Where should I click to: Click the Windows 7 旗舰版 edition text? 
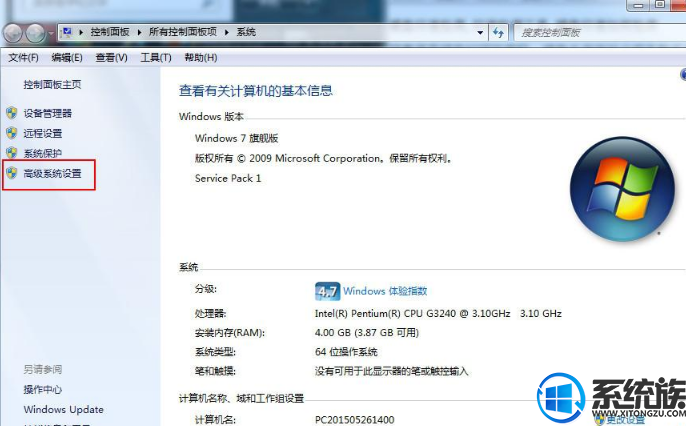(236, 138)
